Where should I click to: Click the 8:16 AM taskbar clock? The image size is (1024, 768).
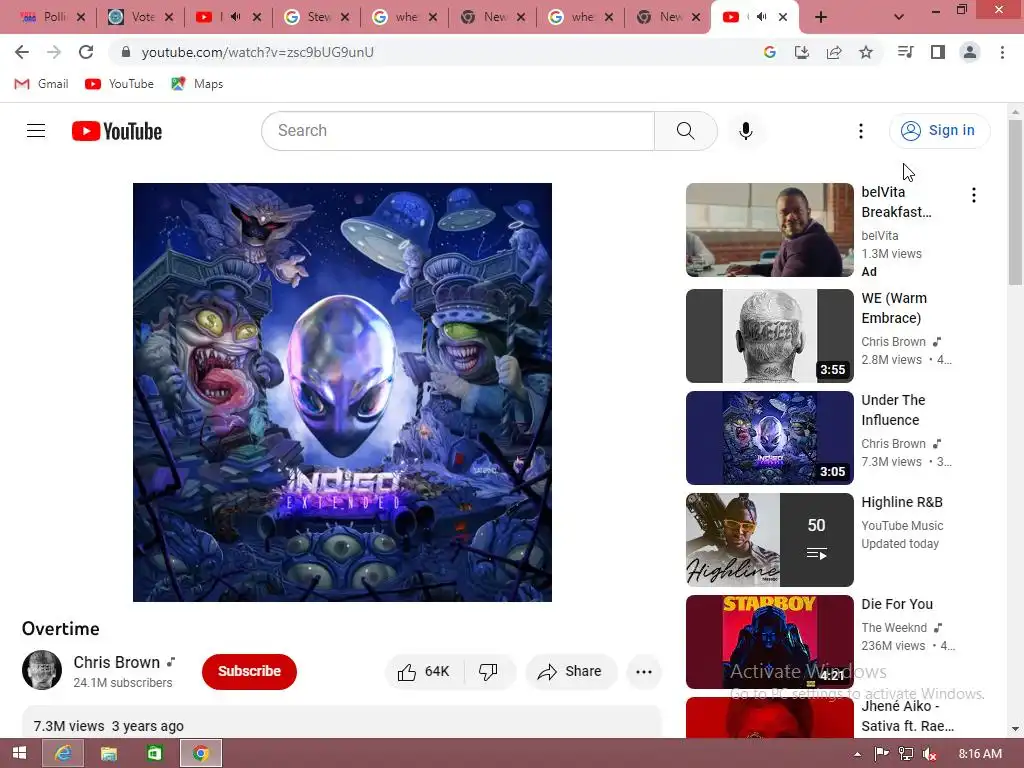click(980, 754)
